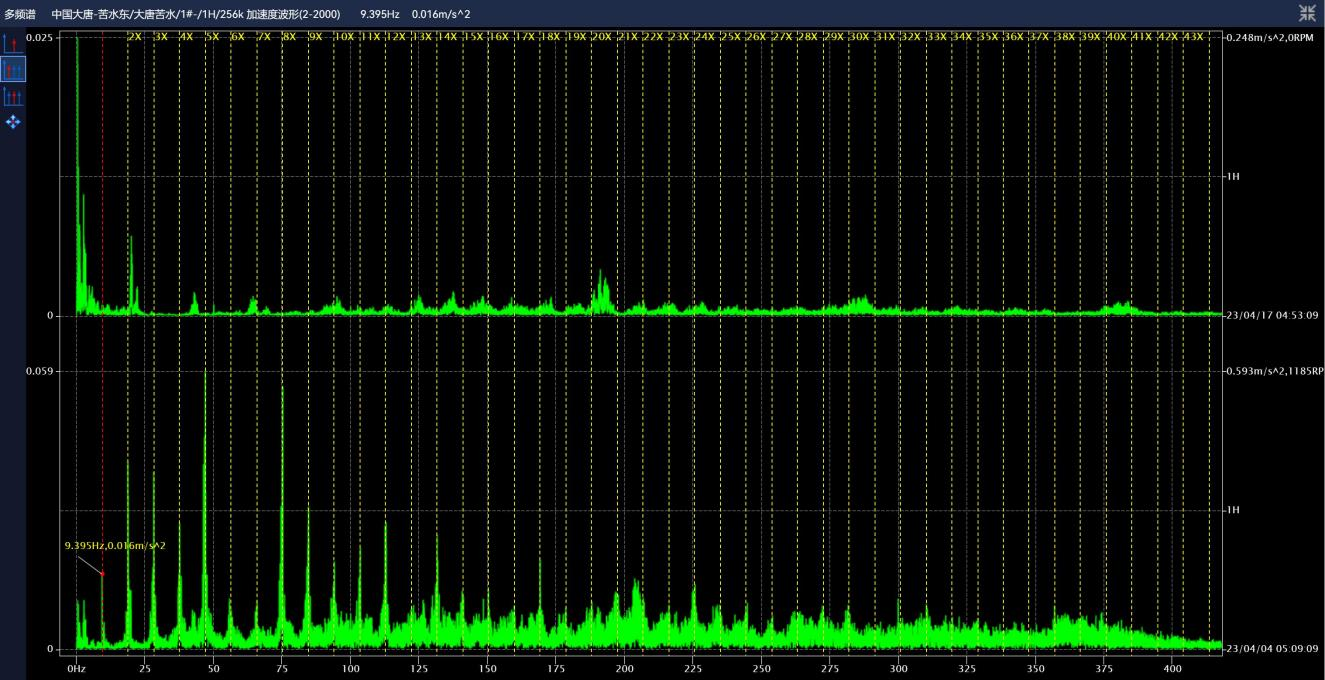
Task: Click the 250 tick on the frequency axis
Action: point(761,667)
